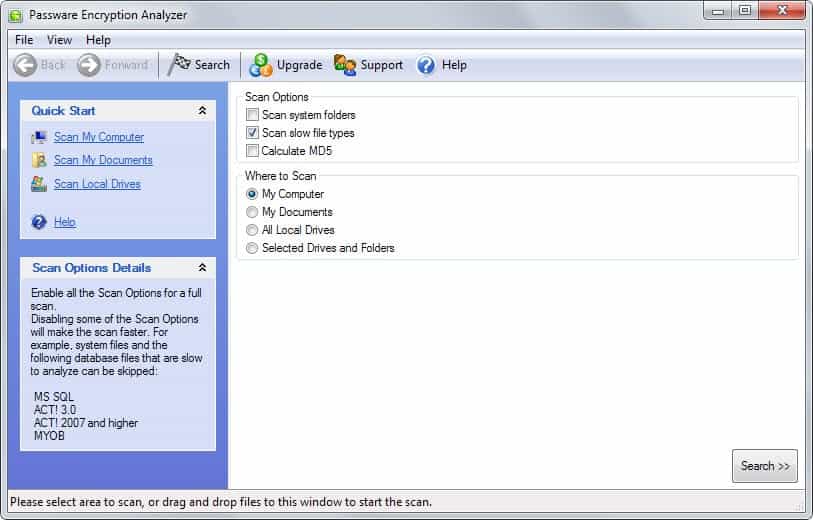Viewport: 813px width, 520px height.
Task: Collapse the Scan Options Details panel
Action: click(202, 268)
